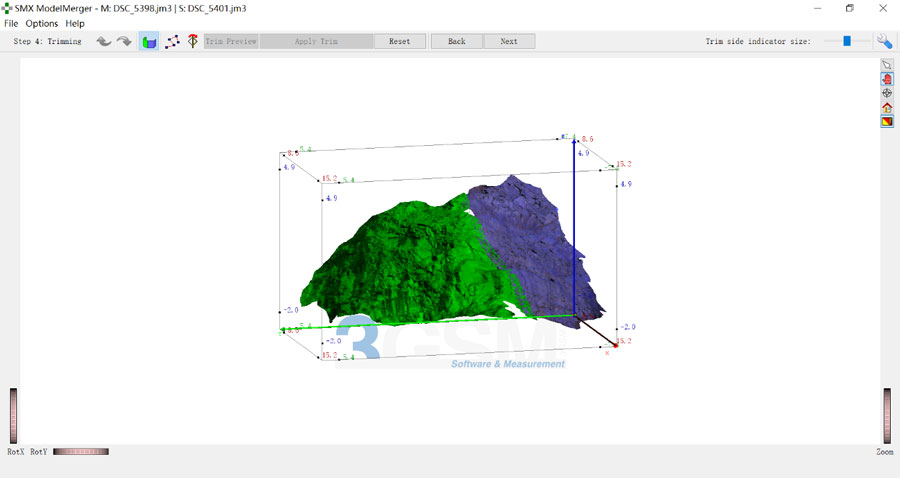The height and width of the screenshot is (478, 900).
Task: Open the Options menu
Action: (x=42, y=23)
